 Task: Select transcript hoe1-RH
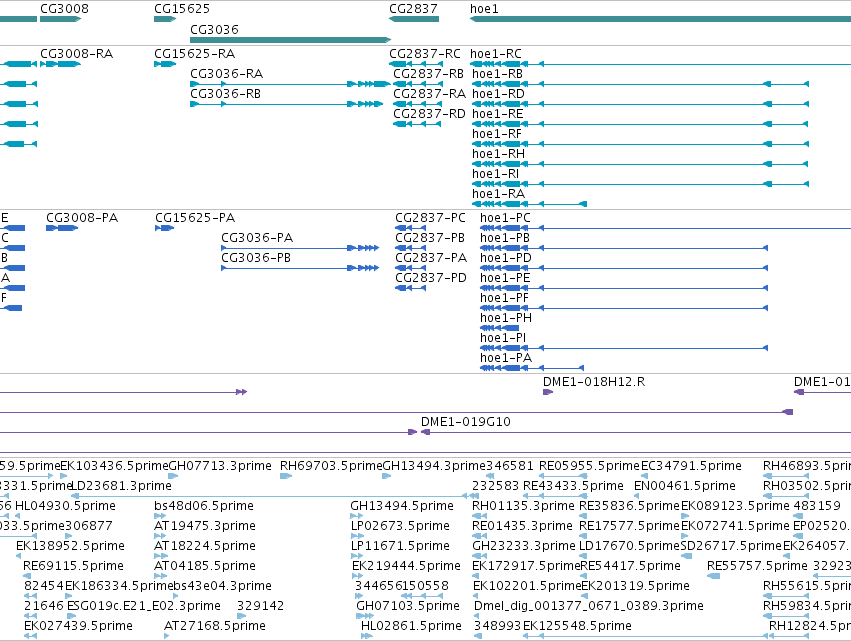(x=498, y=154)
